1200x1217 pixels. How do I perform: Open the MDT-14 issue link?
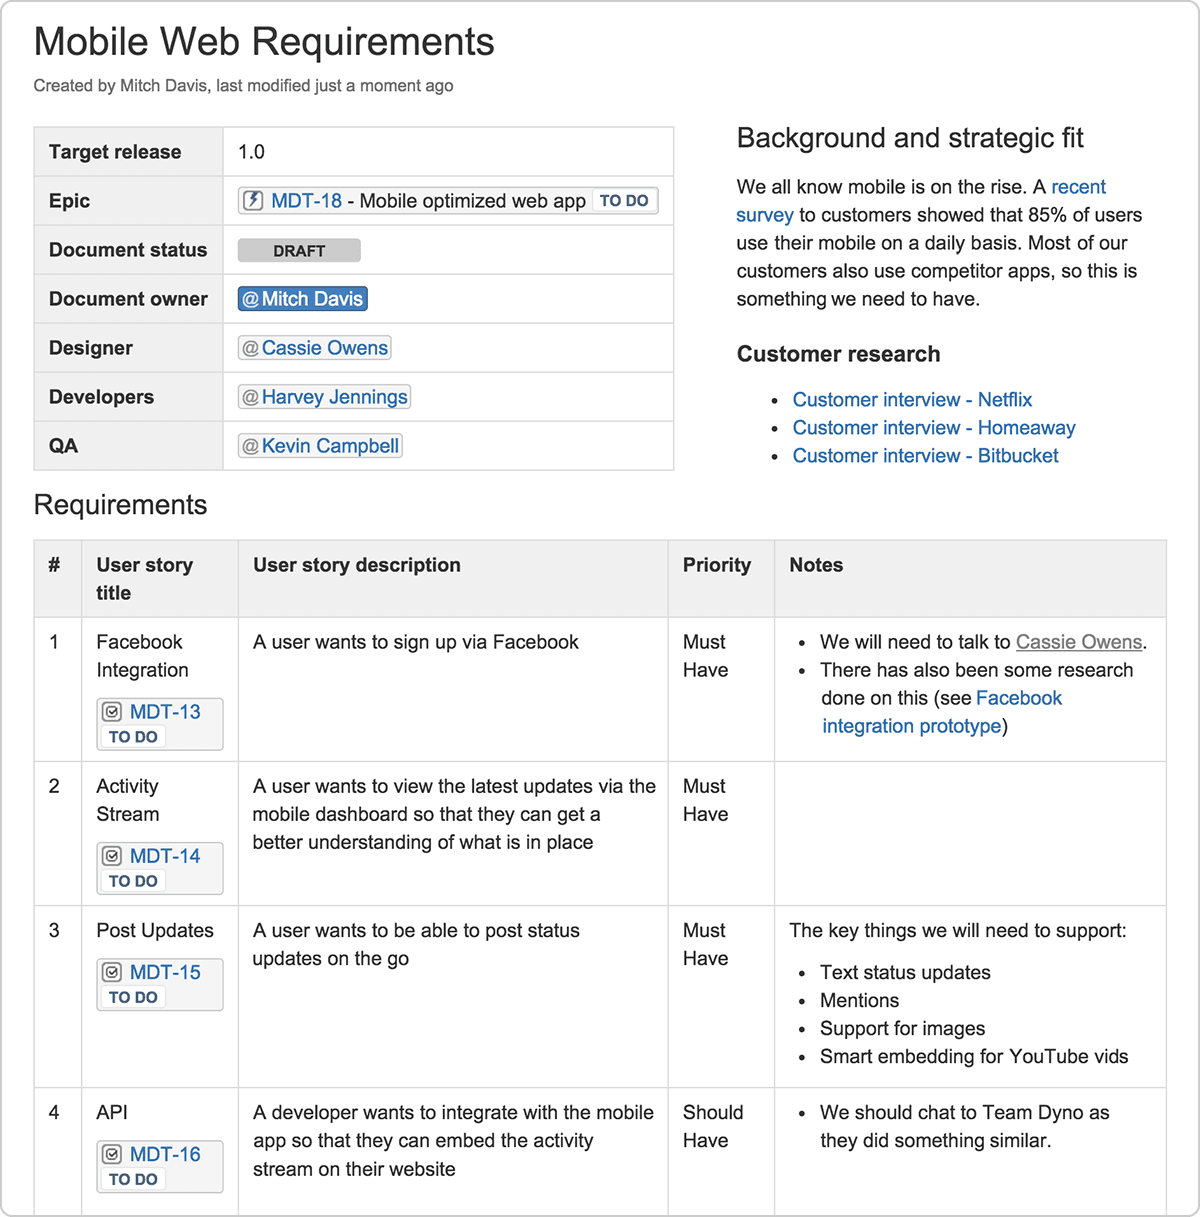[165, 855]
